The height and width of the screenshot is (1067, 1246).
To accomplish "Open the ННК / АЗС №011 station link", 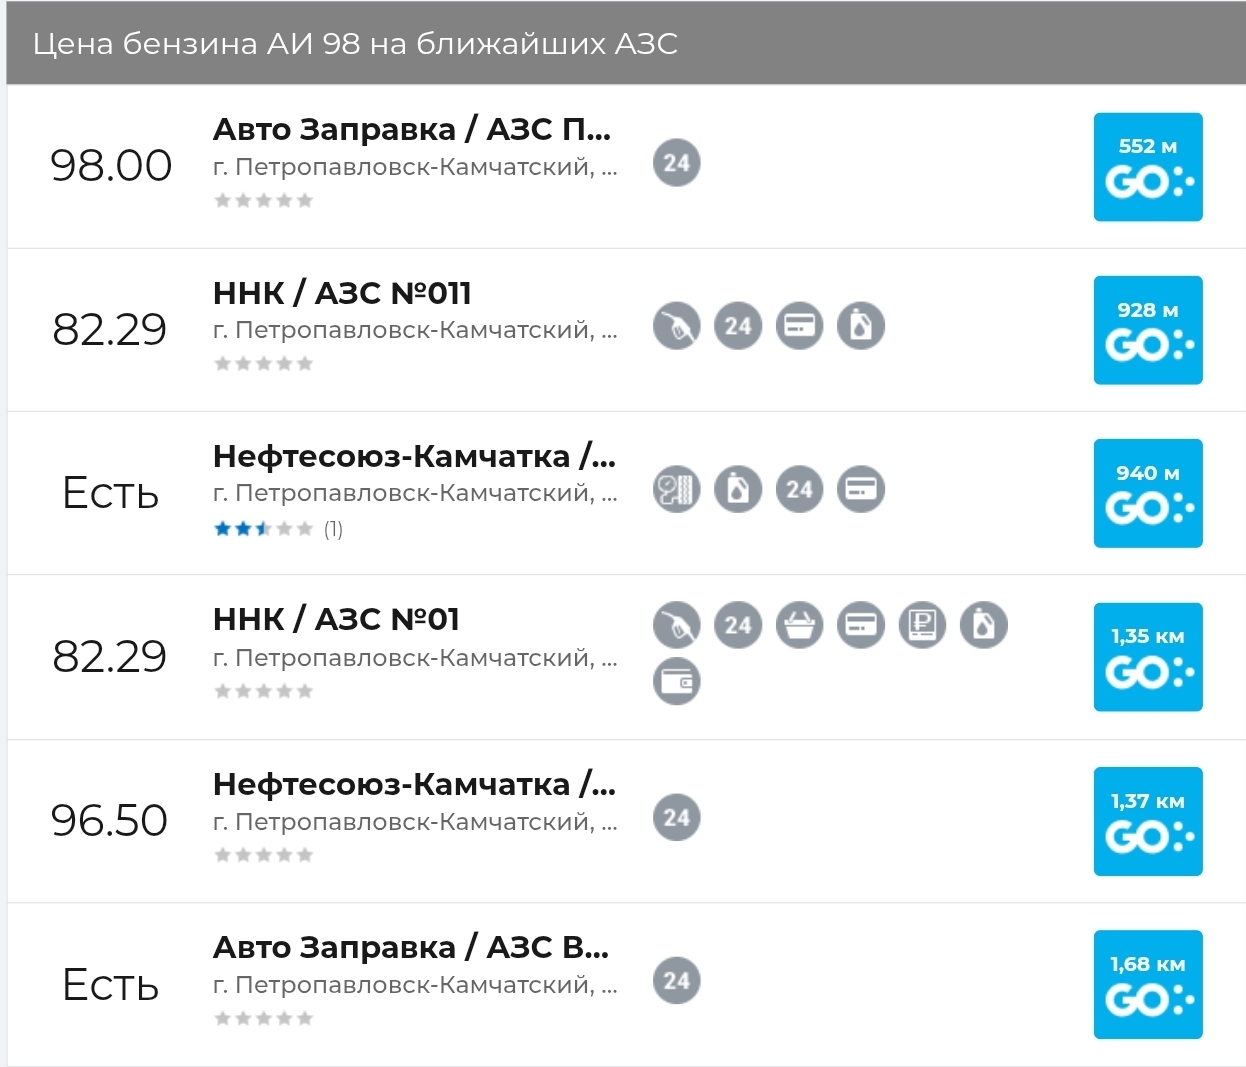I will (x=342, y=293).
